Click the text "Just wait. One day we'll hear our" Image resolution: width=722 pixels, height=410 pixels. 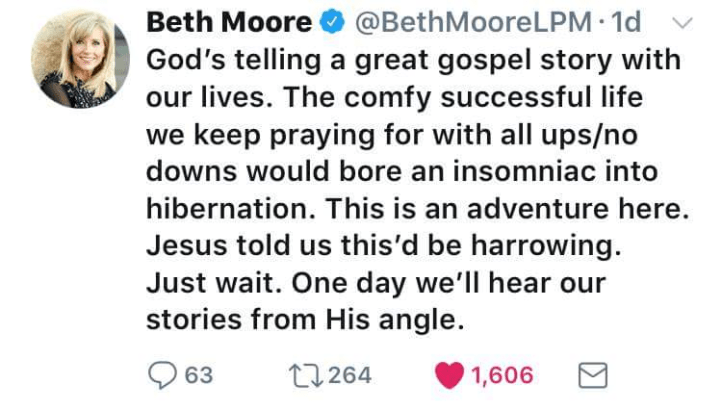click(376, 283)
